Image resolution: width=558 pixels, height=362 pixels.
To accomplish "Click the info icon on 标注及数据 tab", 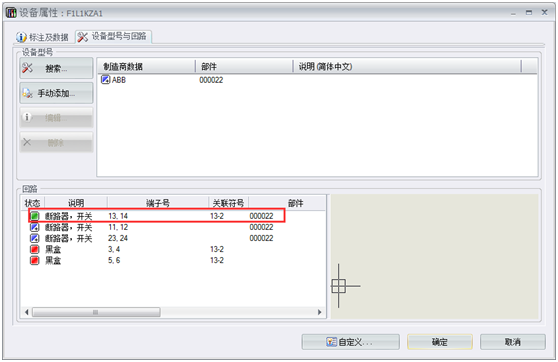I will click(x=21, y=37).
